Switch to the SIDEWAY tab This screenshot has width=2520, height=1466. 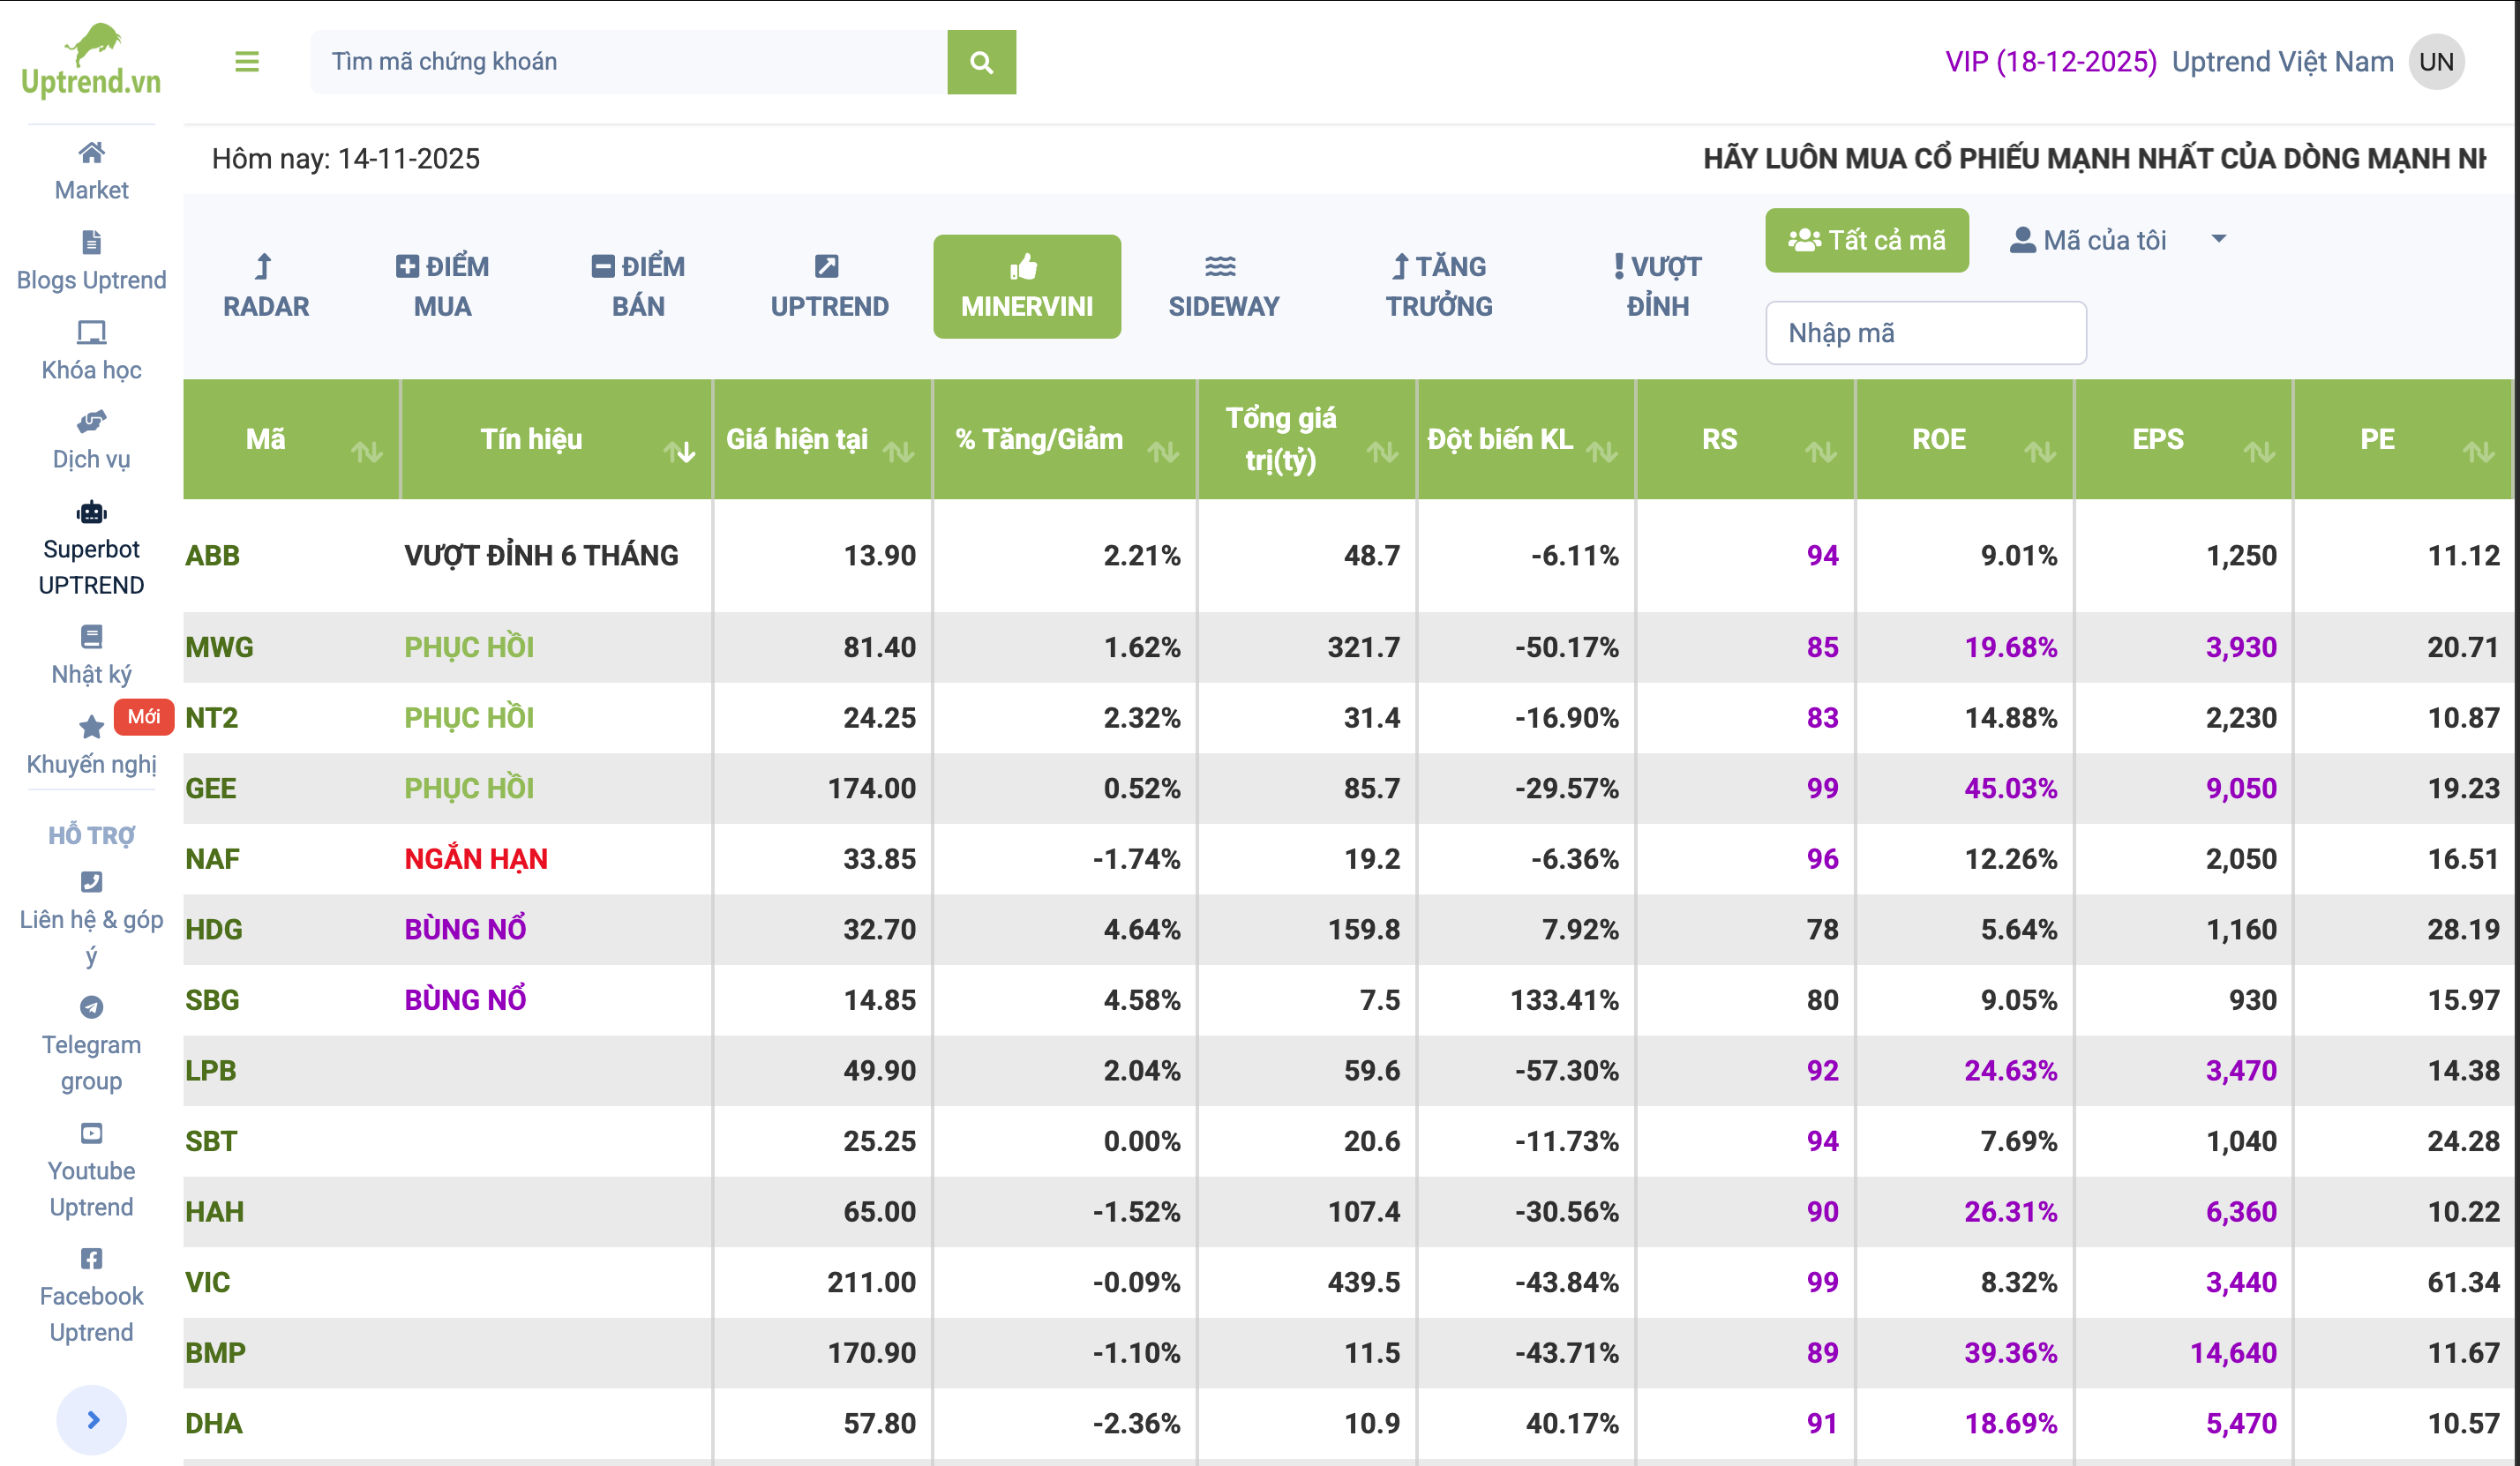coord(1223,287)
